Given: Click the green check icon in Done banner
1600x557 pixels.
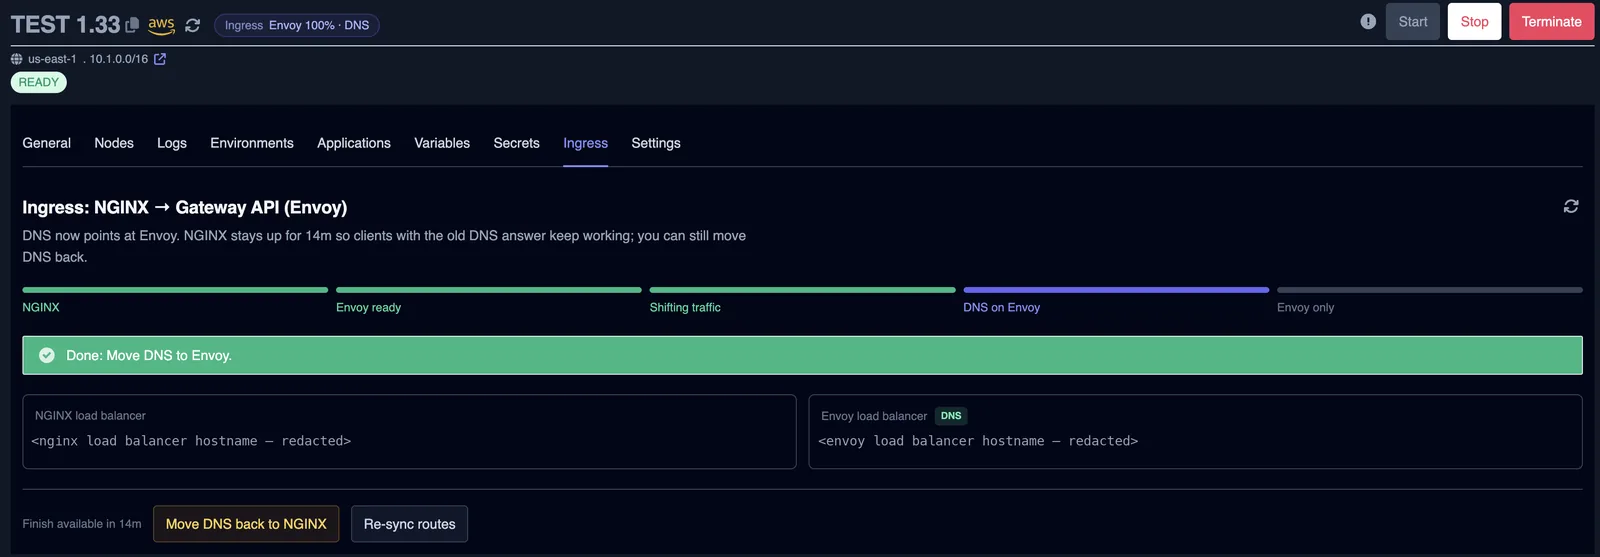Looking at the screenshot, I should point(46,355).
